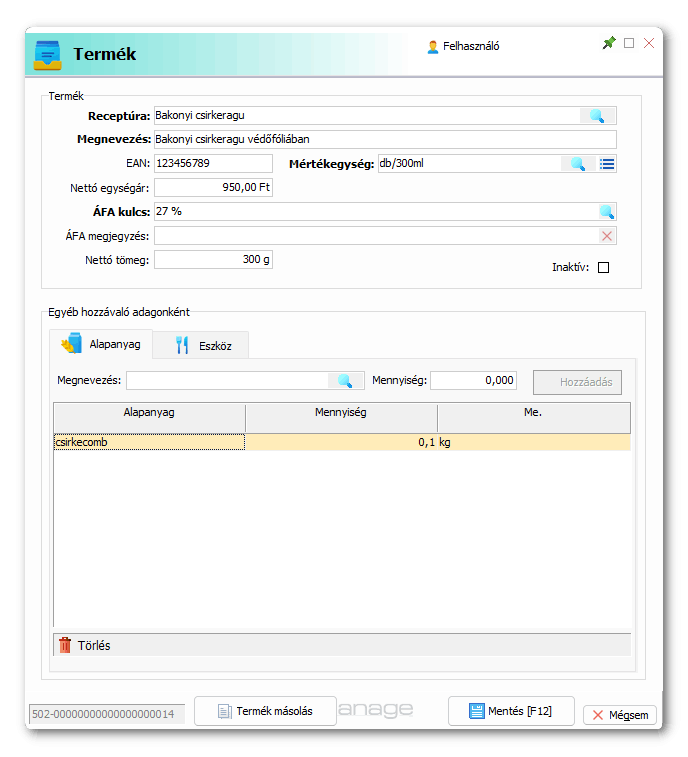This screenshot has width=688, height=757.
Task: Pin the window with green pin icon
Action: pos(609,44)
